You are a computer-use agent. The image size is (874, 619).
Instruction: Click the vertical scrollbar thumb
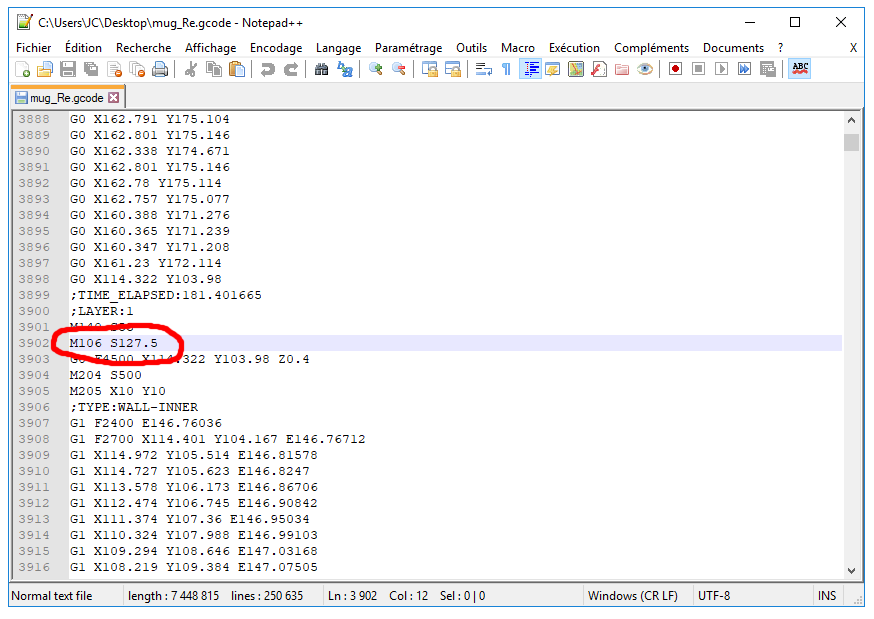pos(851,142)
